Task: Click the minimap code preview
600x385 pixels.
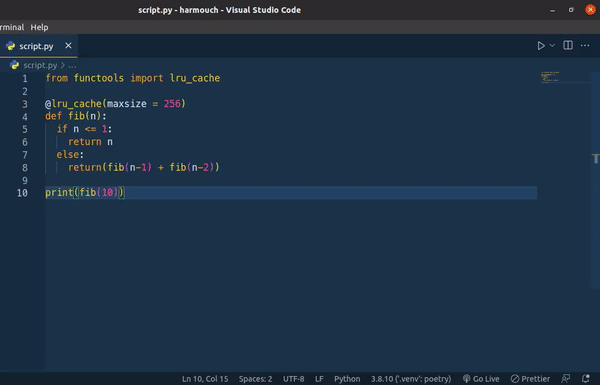Action: 550,77
